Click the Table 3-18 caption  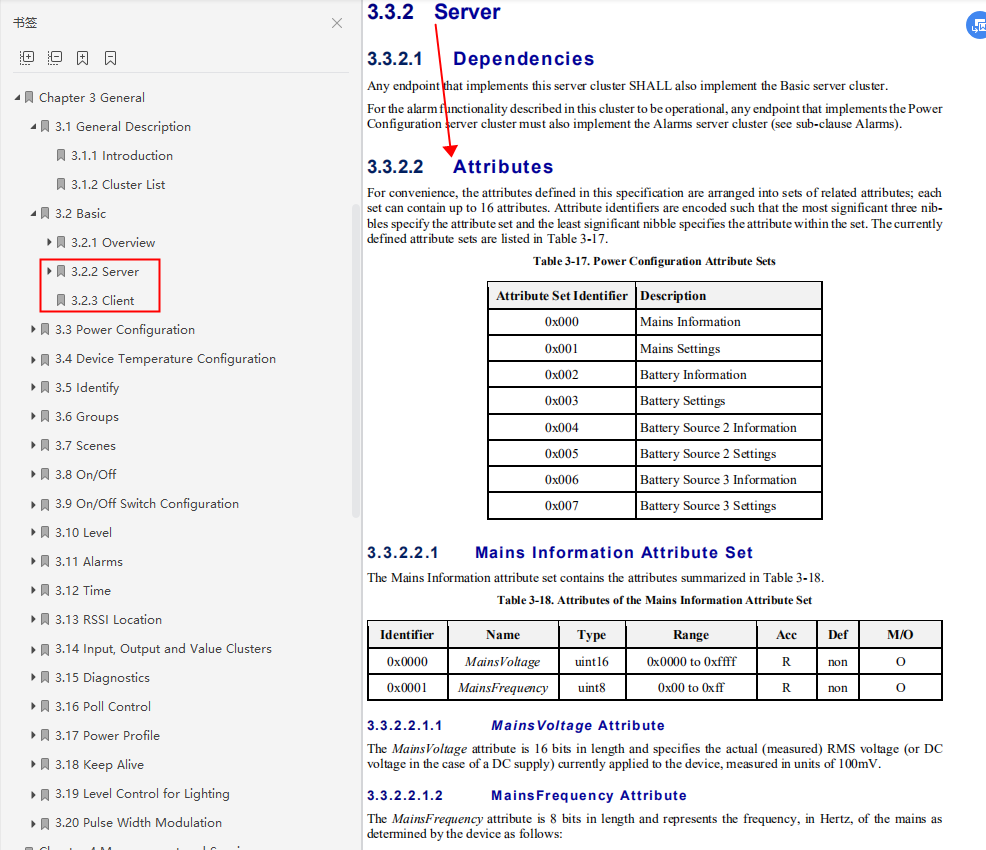pyautogui.click(x=655, y=600)
